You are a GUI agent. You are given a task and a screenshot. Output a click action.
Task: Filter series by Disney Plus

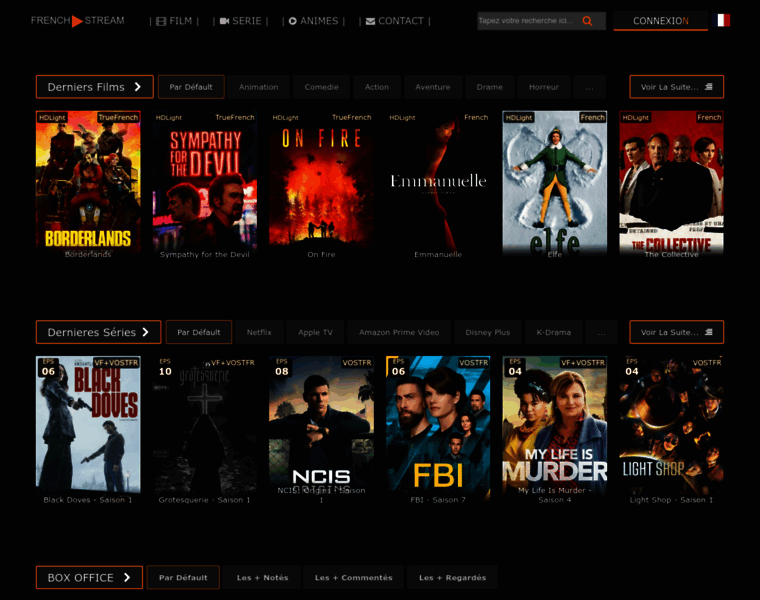[x=488, y=332]
